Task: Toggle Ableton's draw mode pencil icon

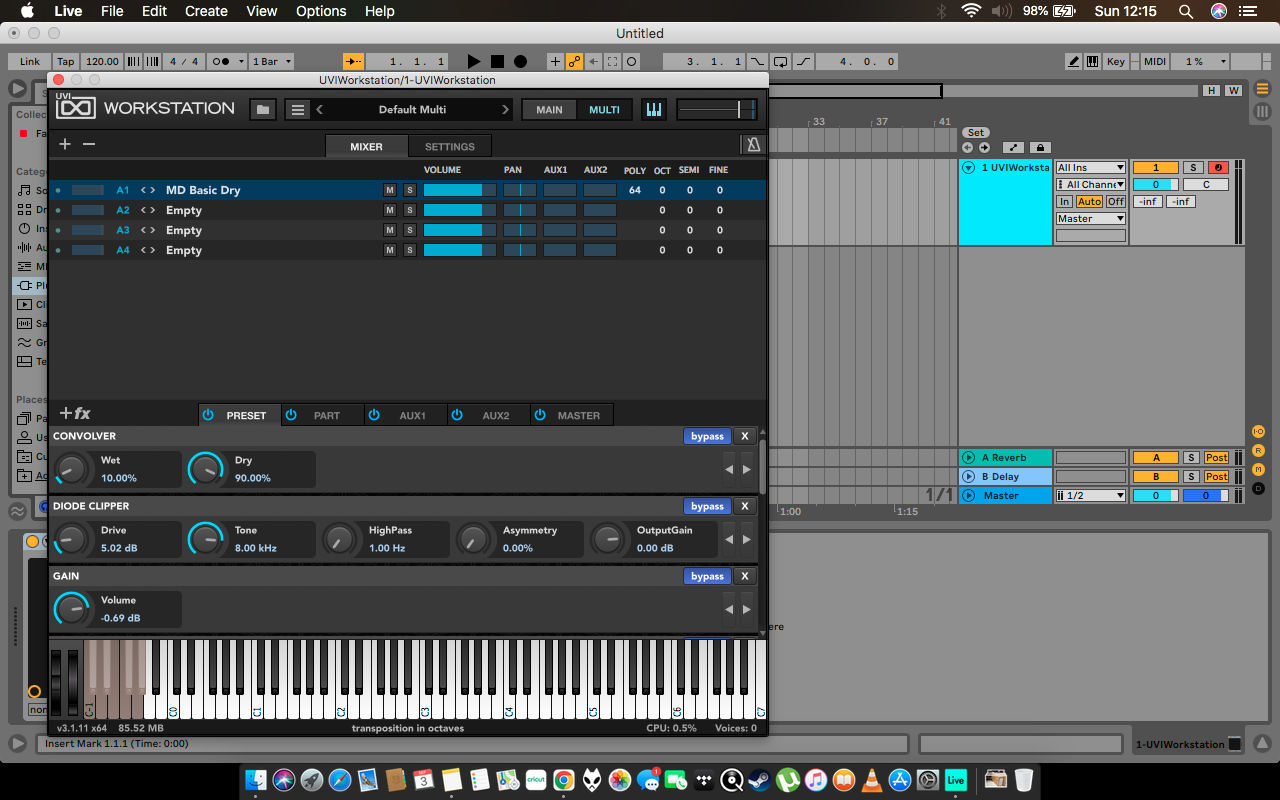Action: coord(1073,62)
